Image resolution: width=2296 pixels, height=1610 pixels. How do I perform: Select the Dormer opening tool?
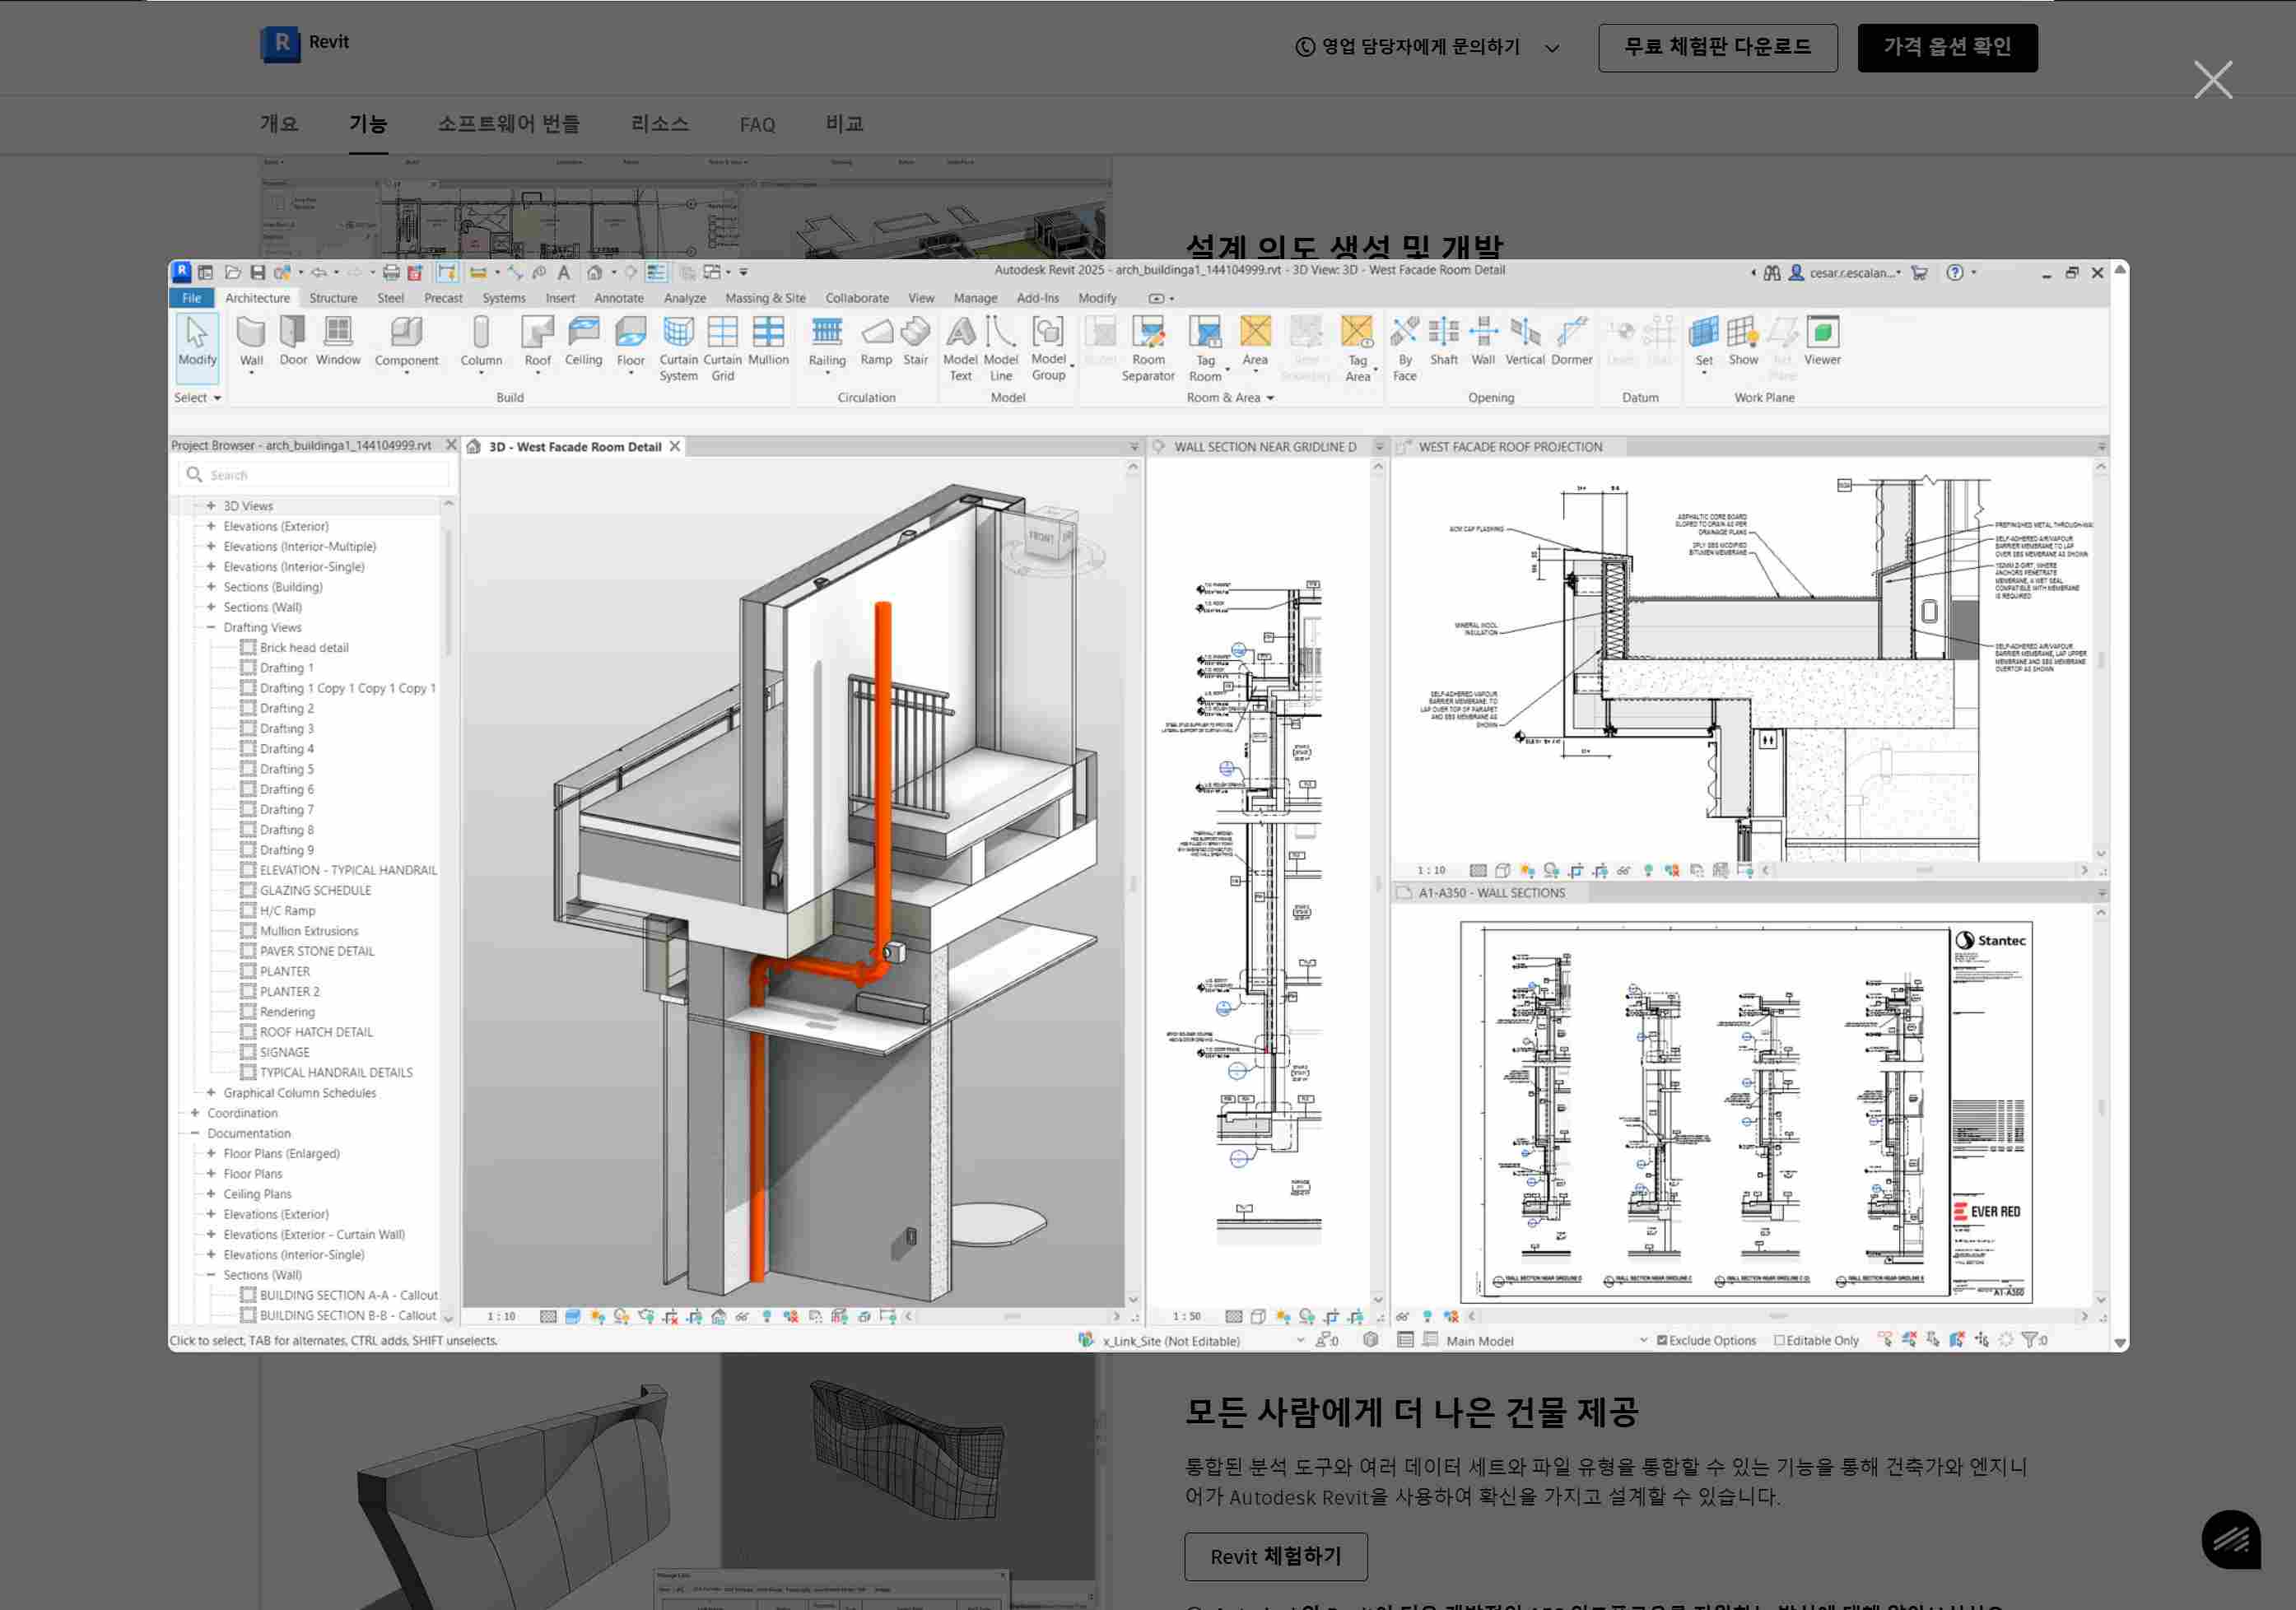point(1571,341)
